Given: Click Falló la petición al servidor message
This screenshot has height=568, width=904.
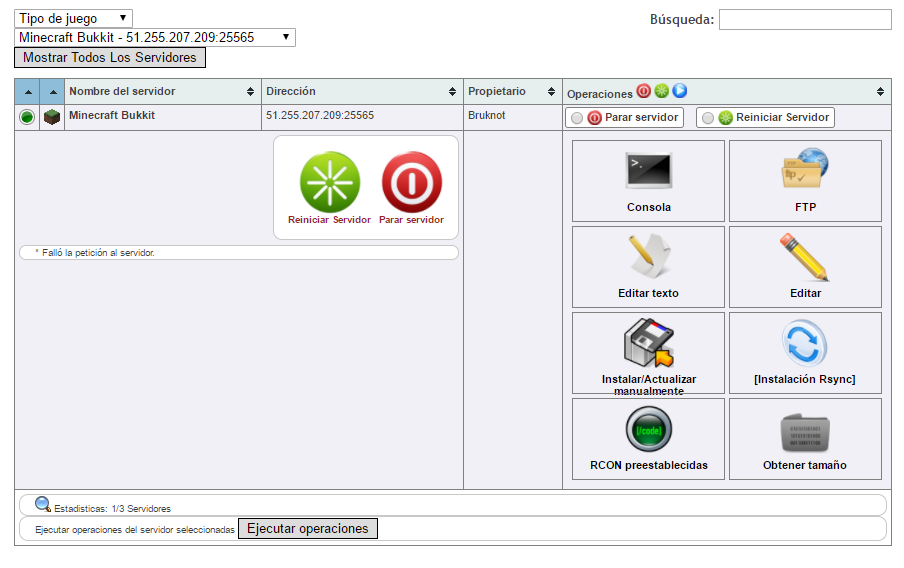Looking at the screenshot, I should (x=95, y=253).
